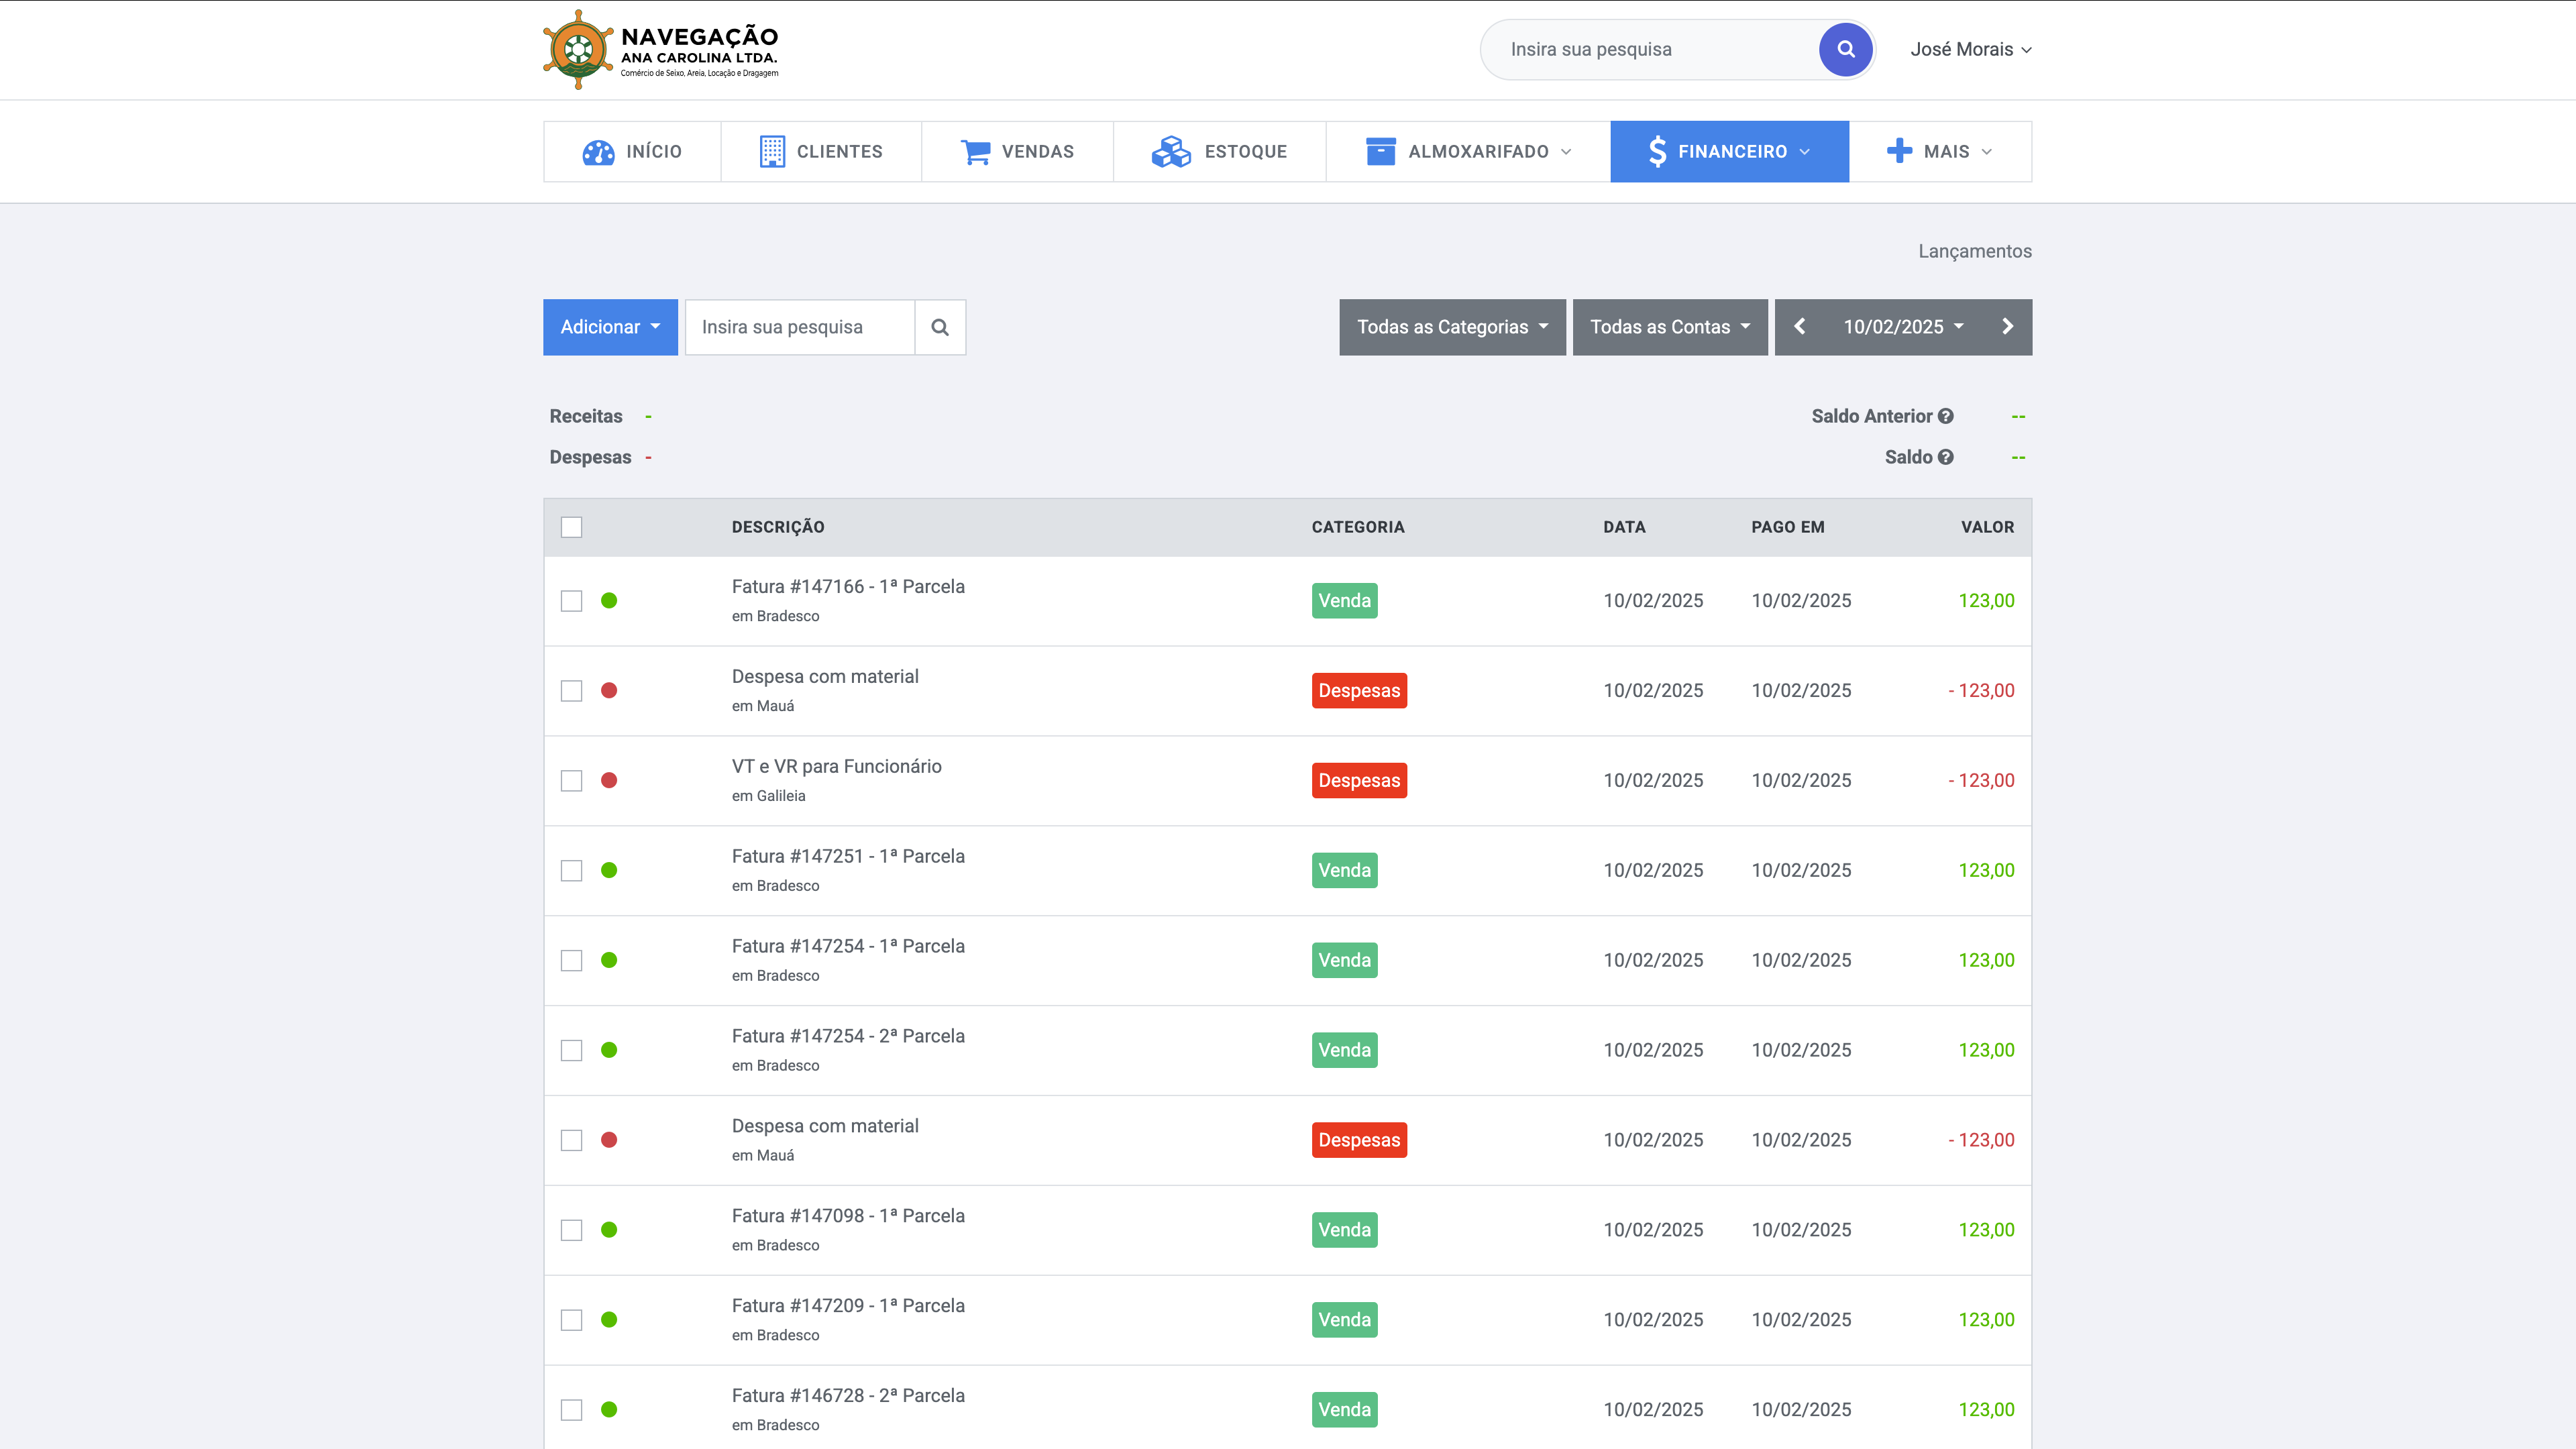This screenshot has width=2576, height=1449.
Task: Click the Despesas summary label
Action: [590, 457]
